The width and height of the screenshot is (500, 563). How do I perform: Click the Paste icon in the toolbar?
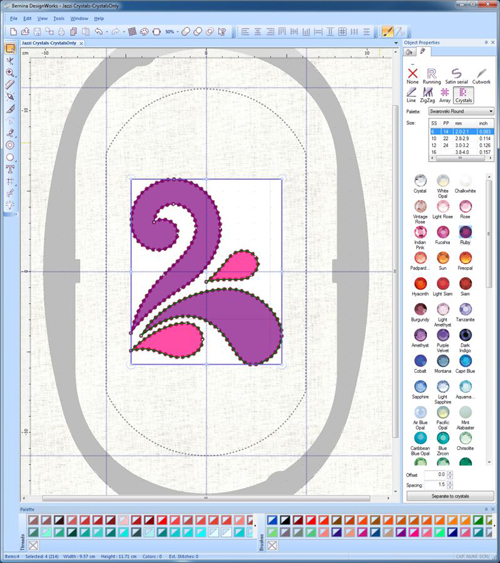click(x=86, y=32)
